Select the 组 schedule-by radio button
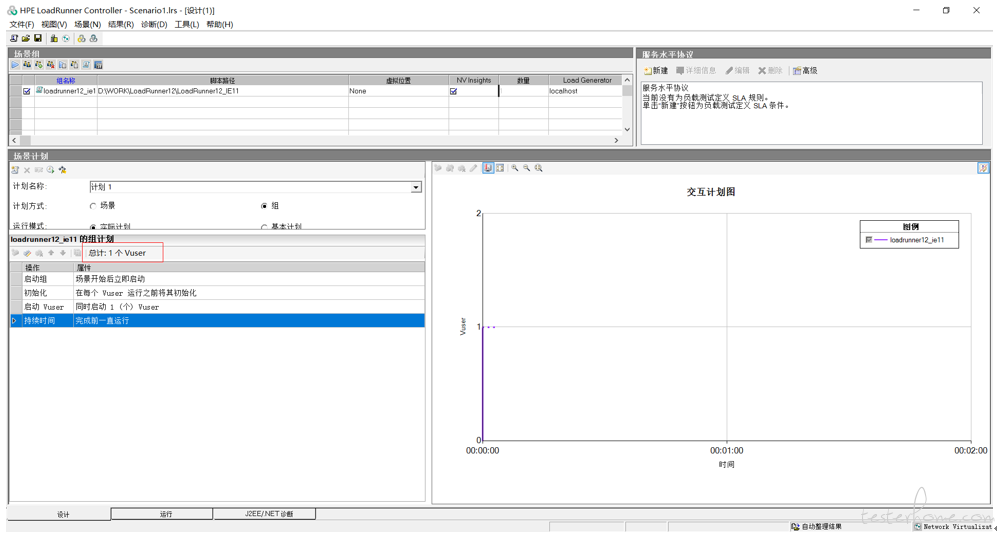The image size is (997, 537). pos(265,206)
